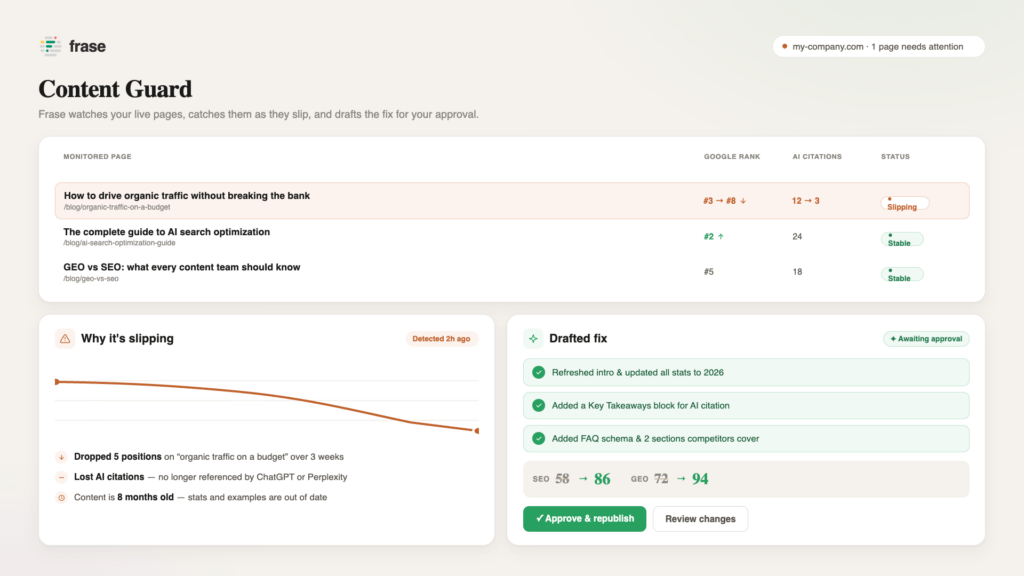Image resolution: width=1024 pixels, height=576 pixels.
Task: Click the Status column header
Action: click(x=895, y=157)
